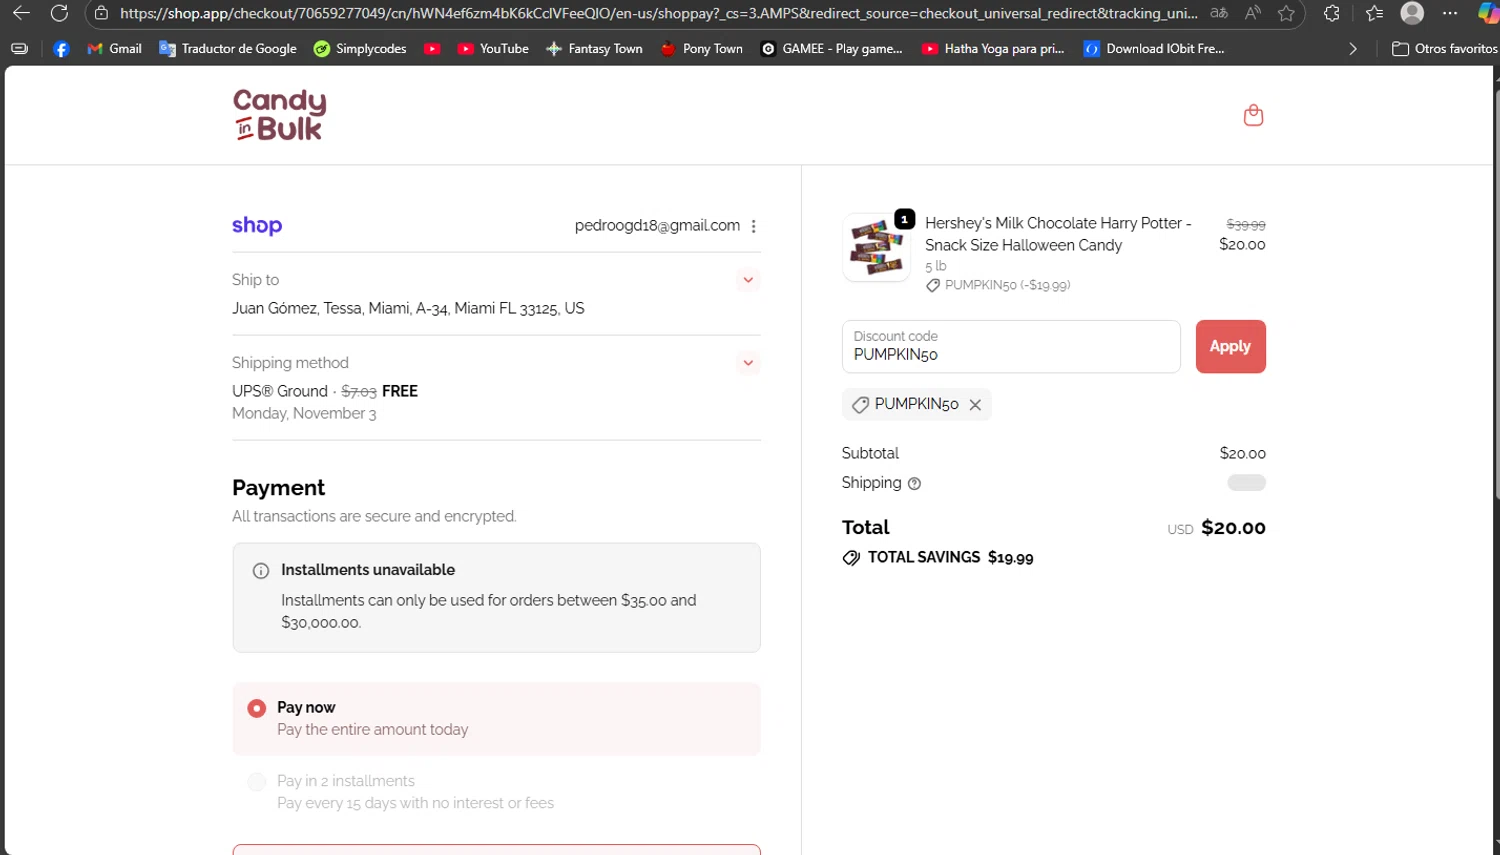Select Pay in 2 installments option

coord(257,782)
